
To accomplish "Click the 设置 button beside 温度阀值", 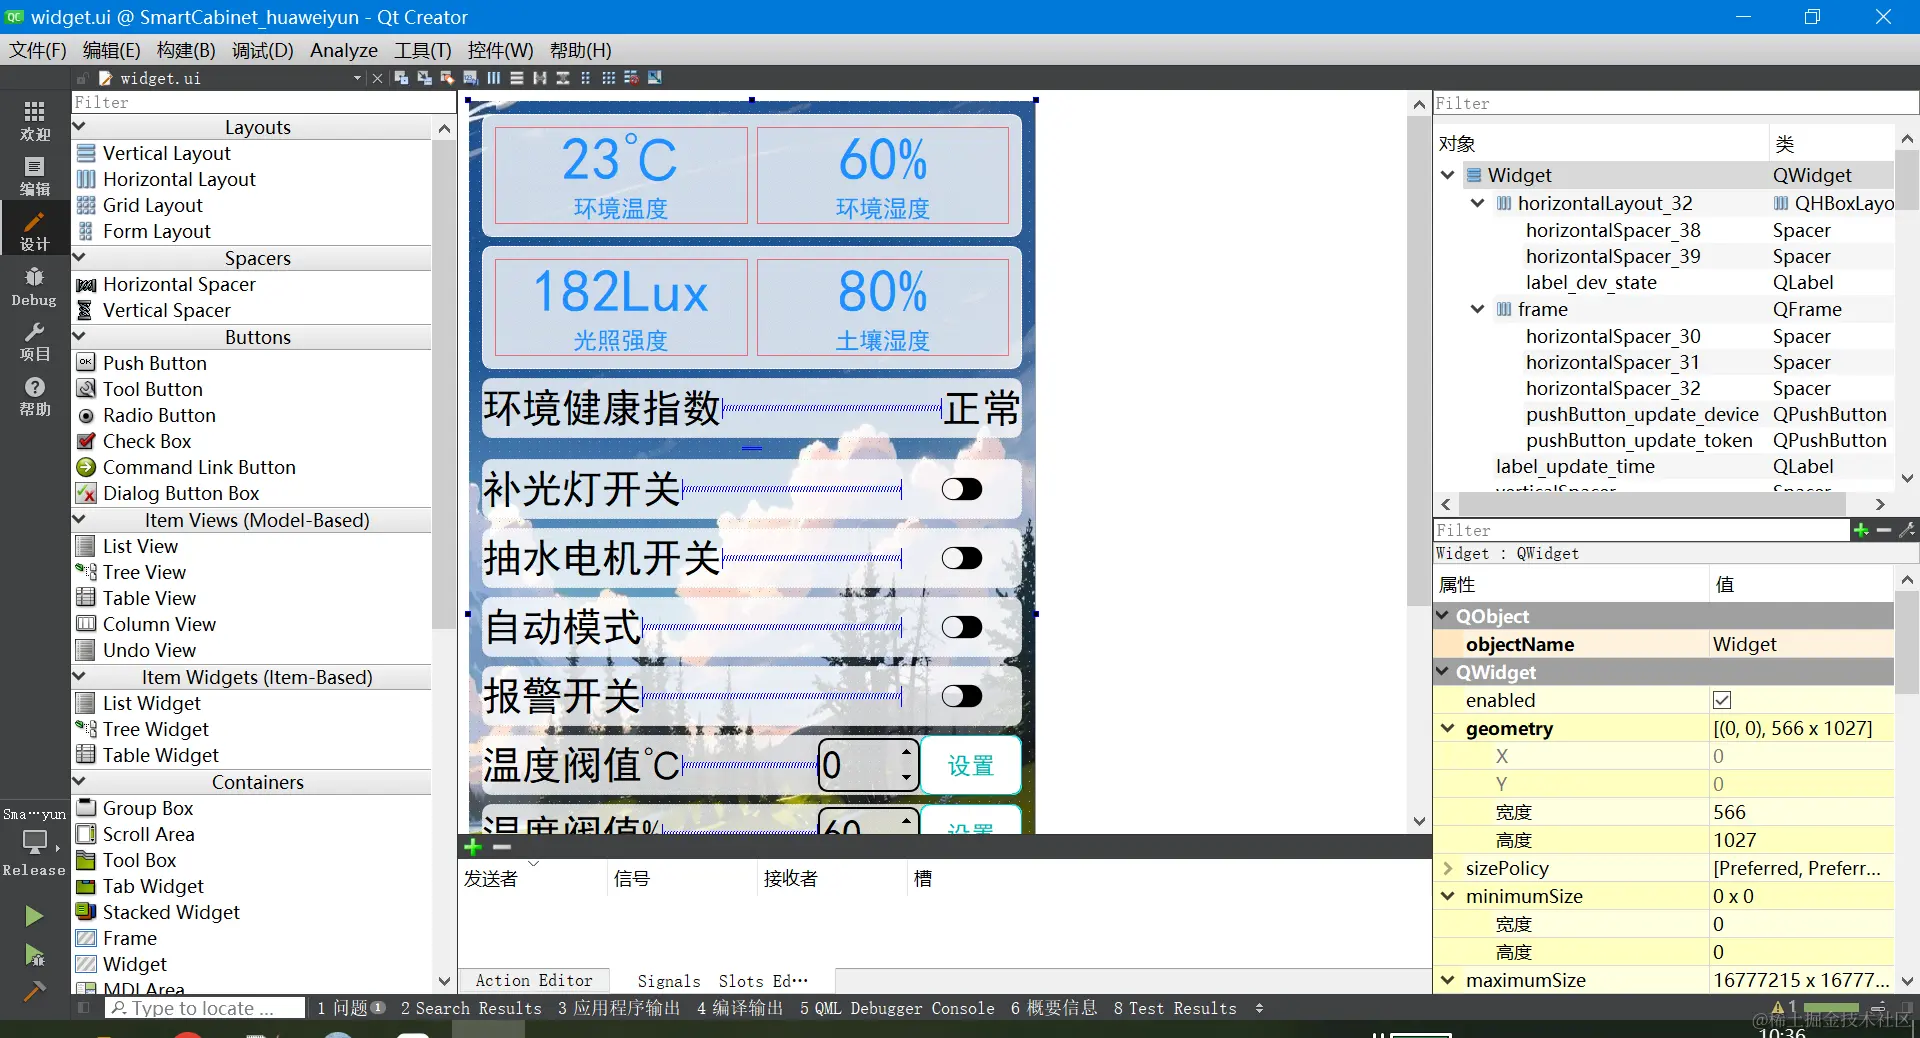I will click(969, 766).
